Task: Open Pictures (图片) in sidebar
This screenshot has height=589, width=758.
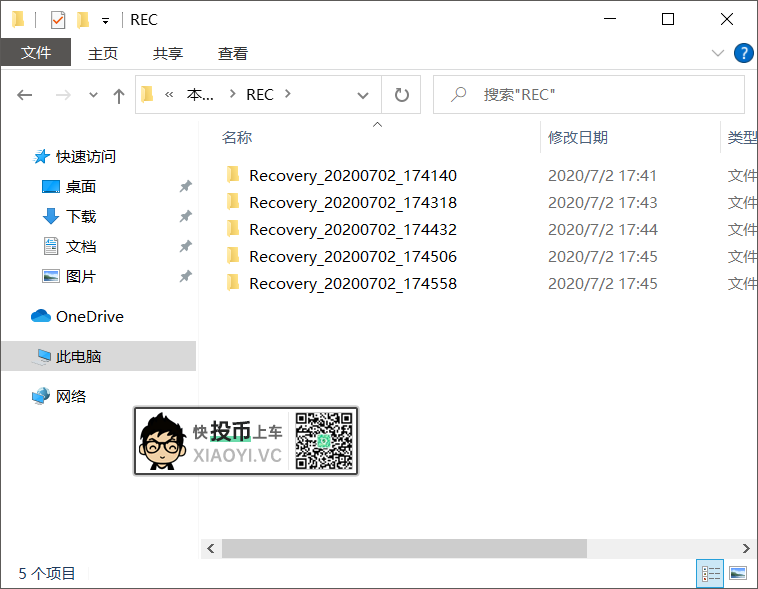Action: (x=80, y=277)
